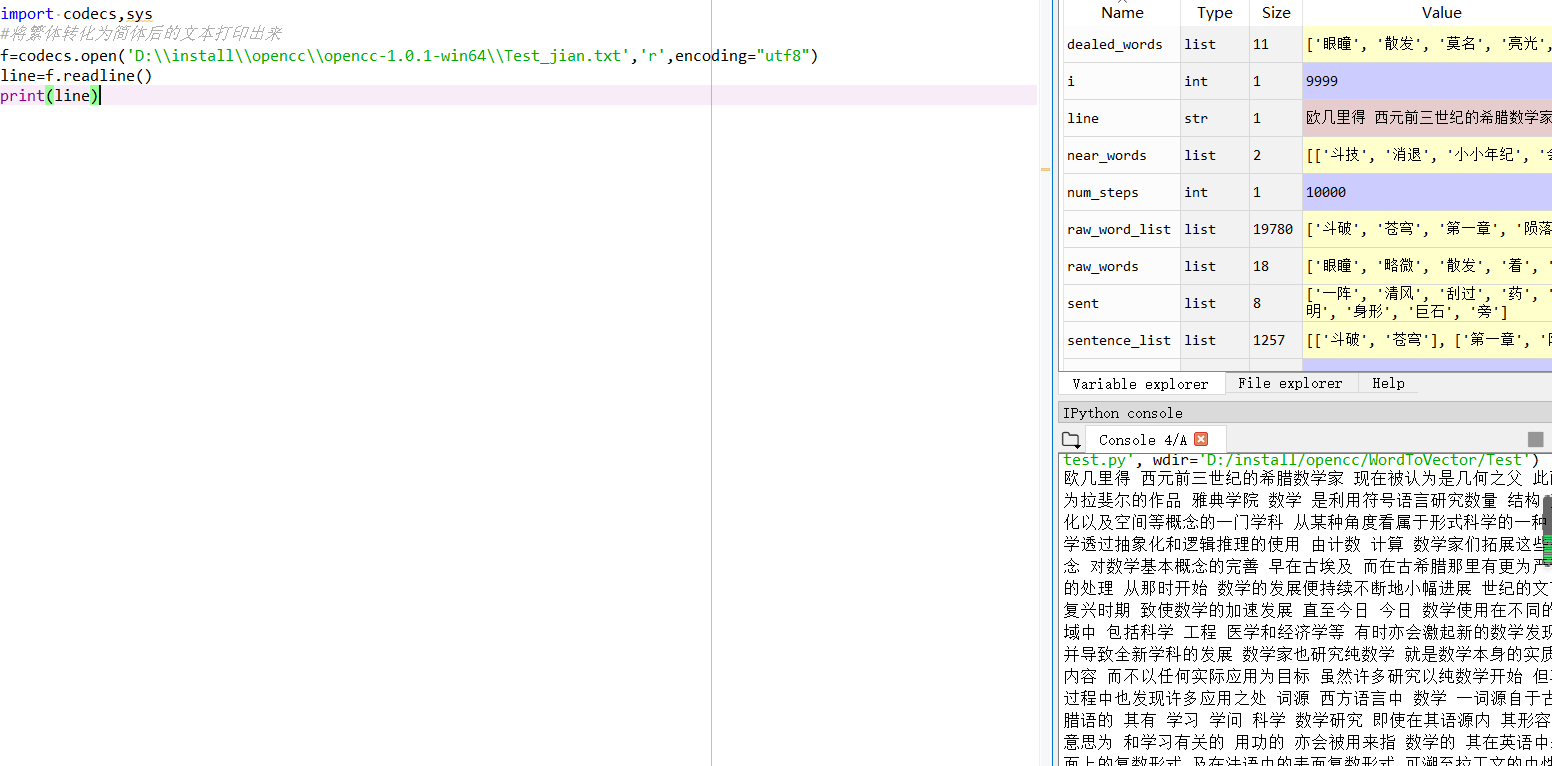Screen dimensions: 1552x766
Task: Select the Console 4/A tab
Action: [x=1143, y=440]
